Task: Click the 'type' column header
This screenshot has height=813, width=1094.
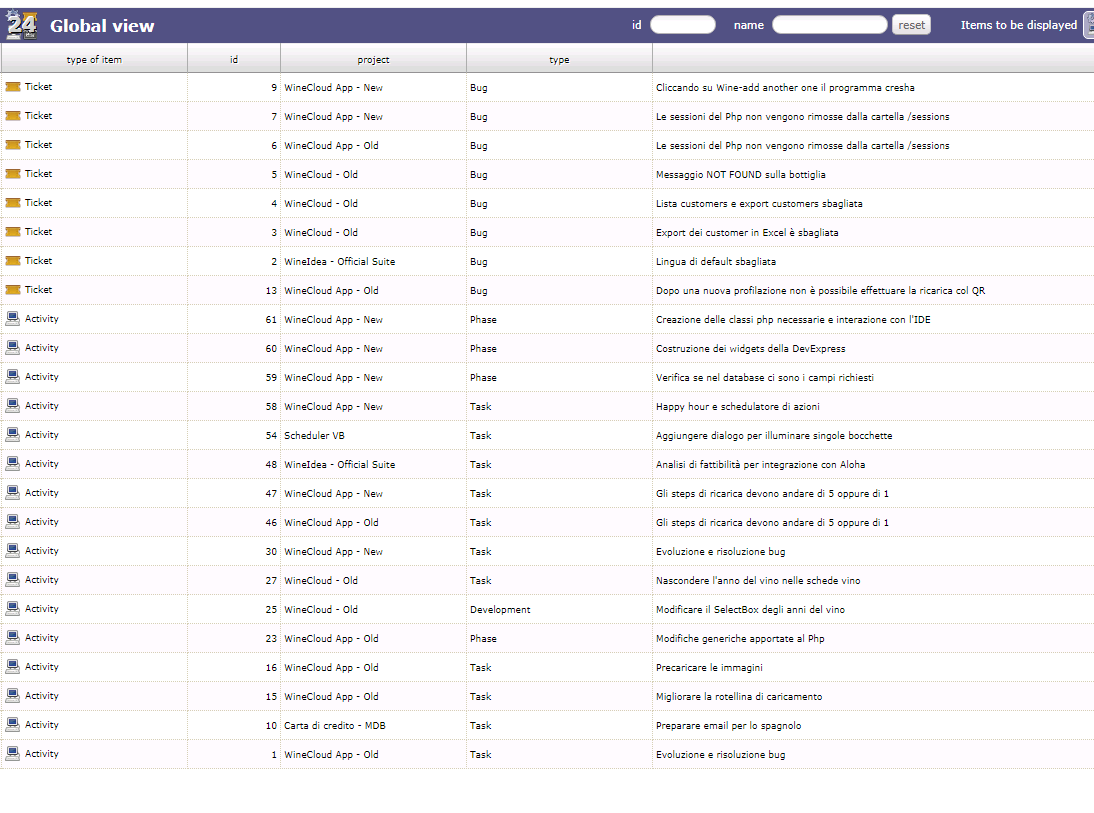Action: (559, 60)
